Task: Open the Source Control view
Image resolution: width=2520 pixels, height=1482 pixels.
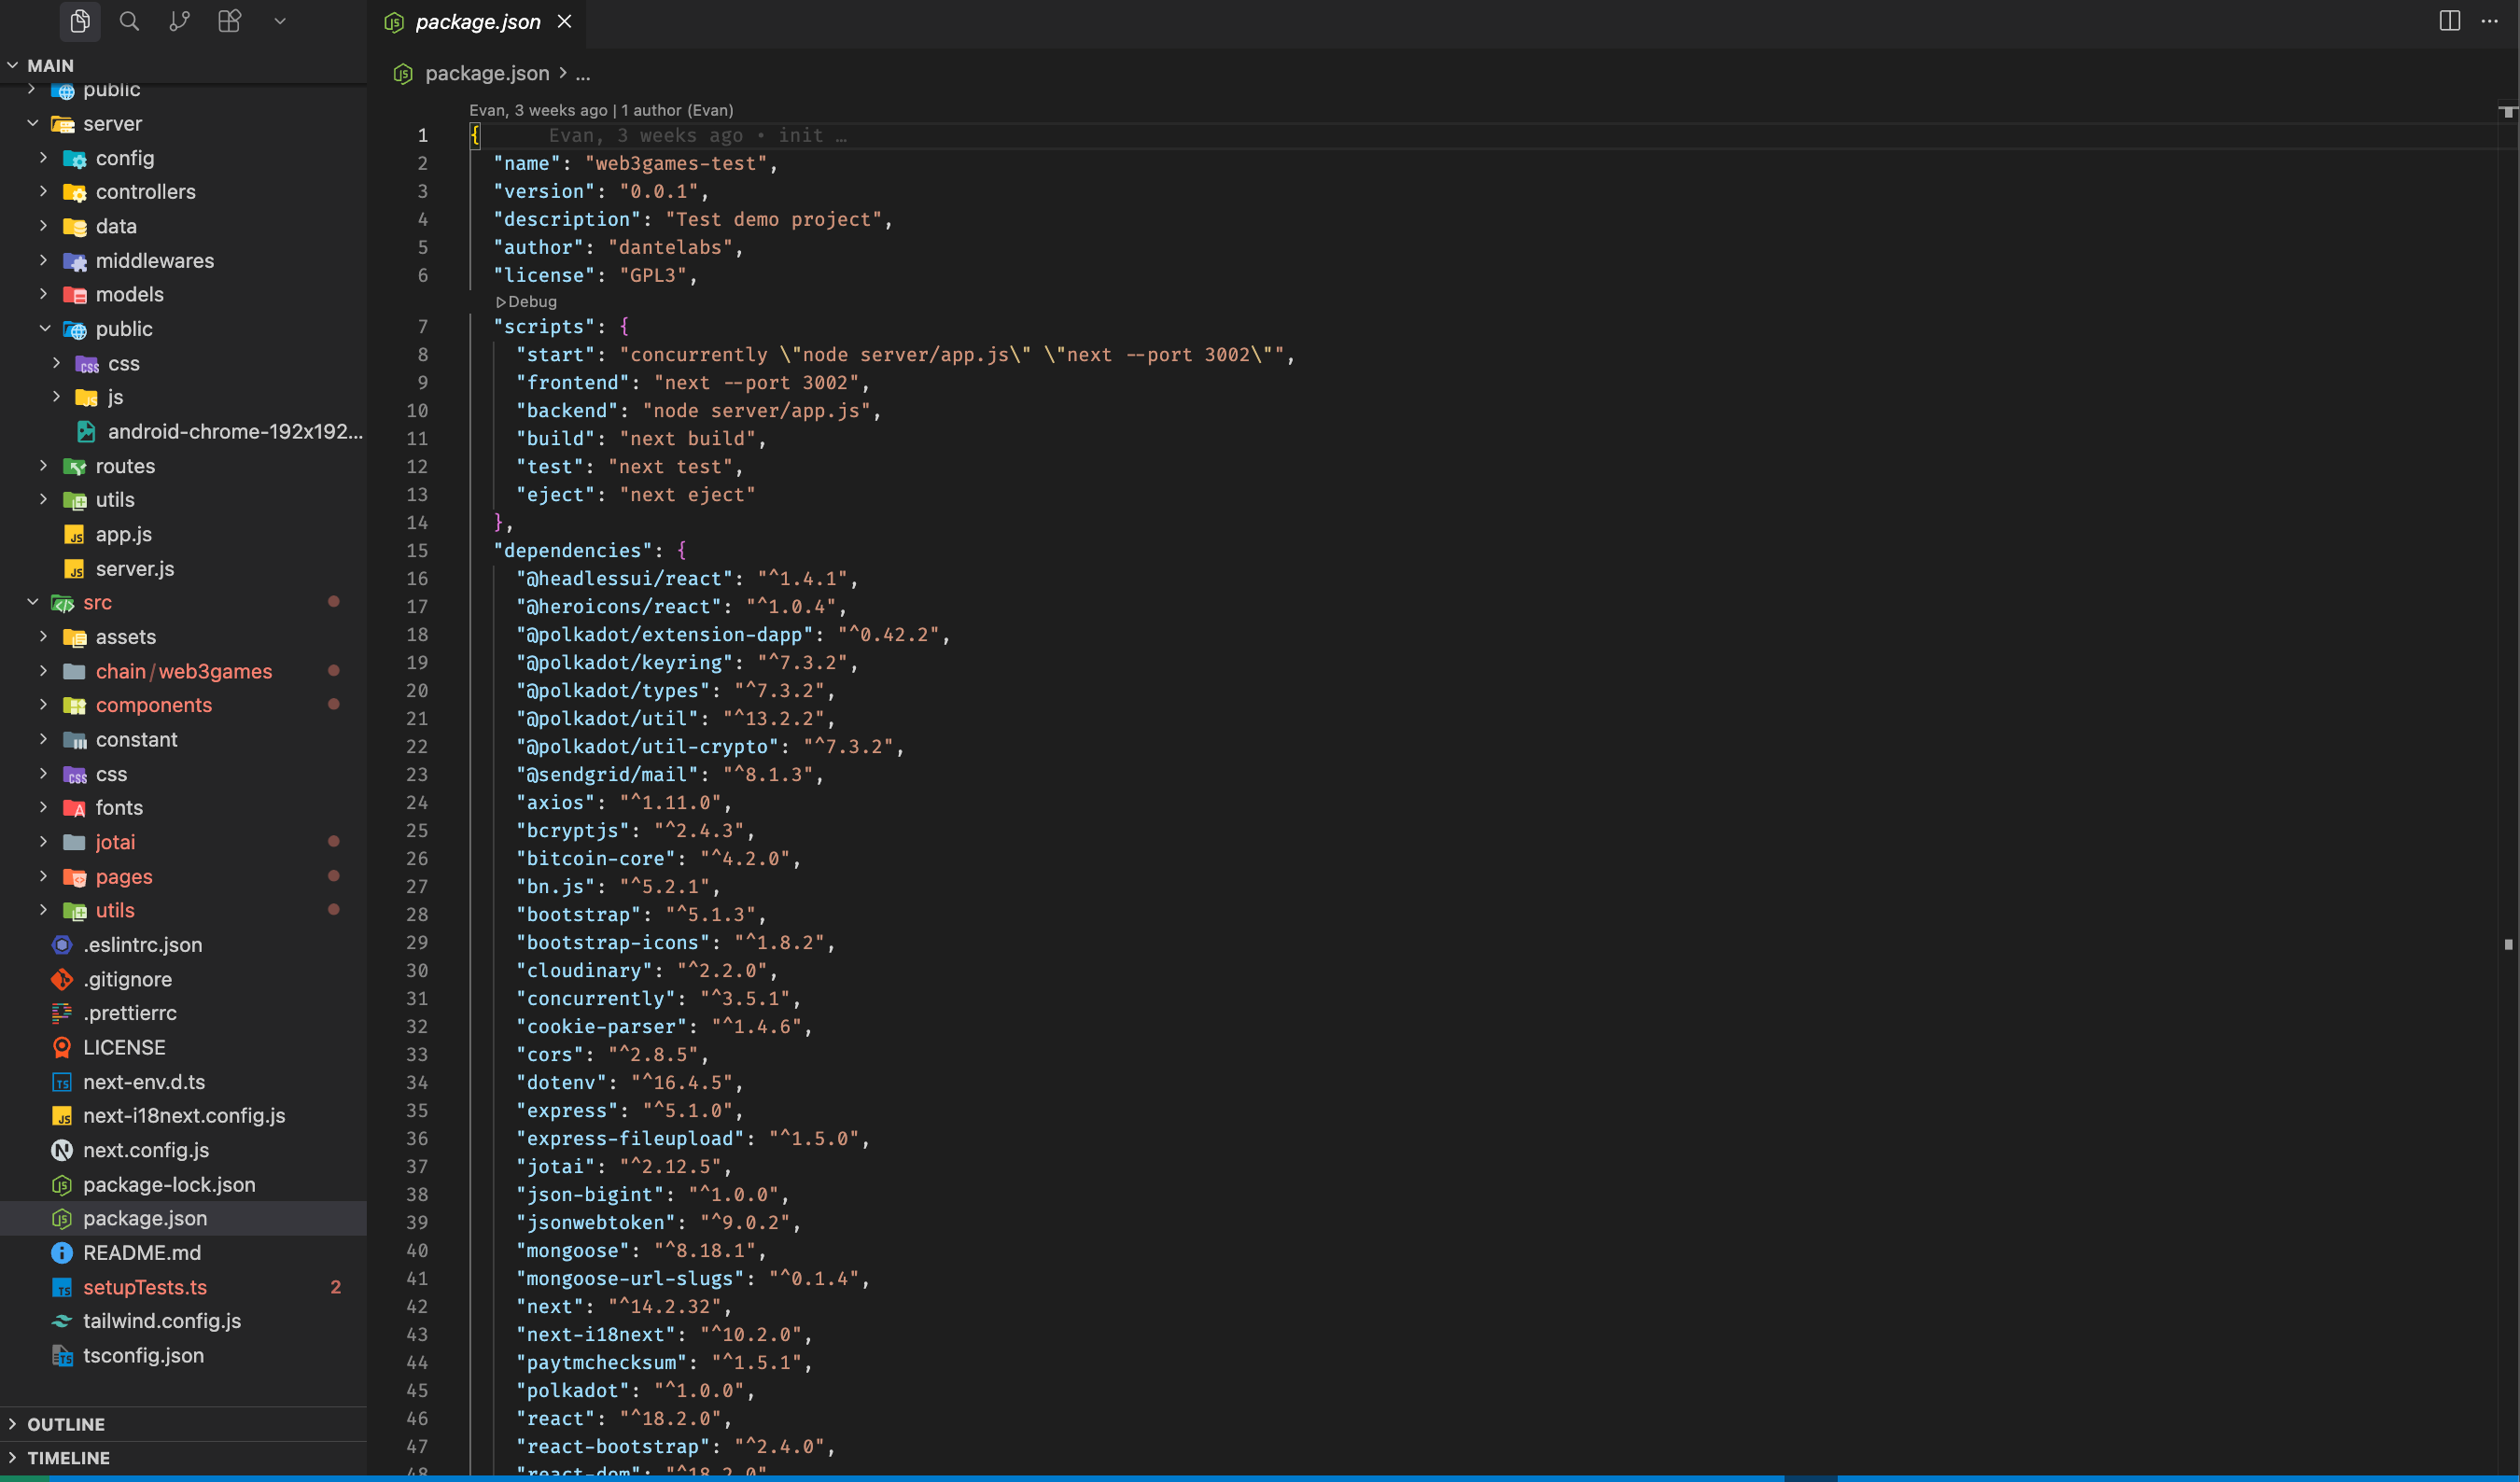Action: click(179, 21)
